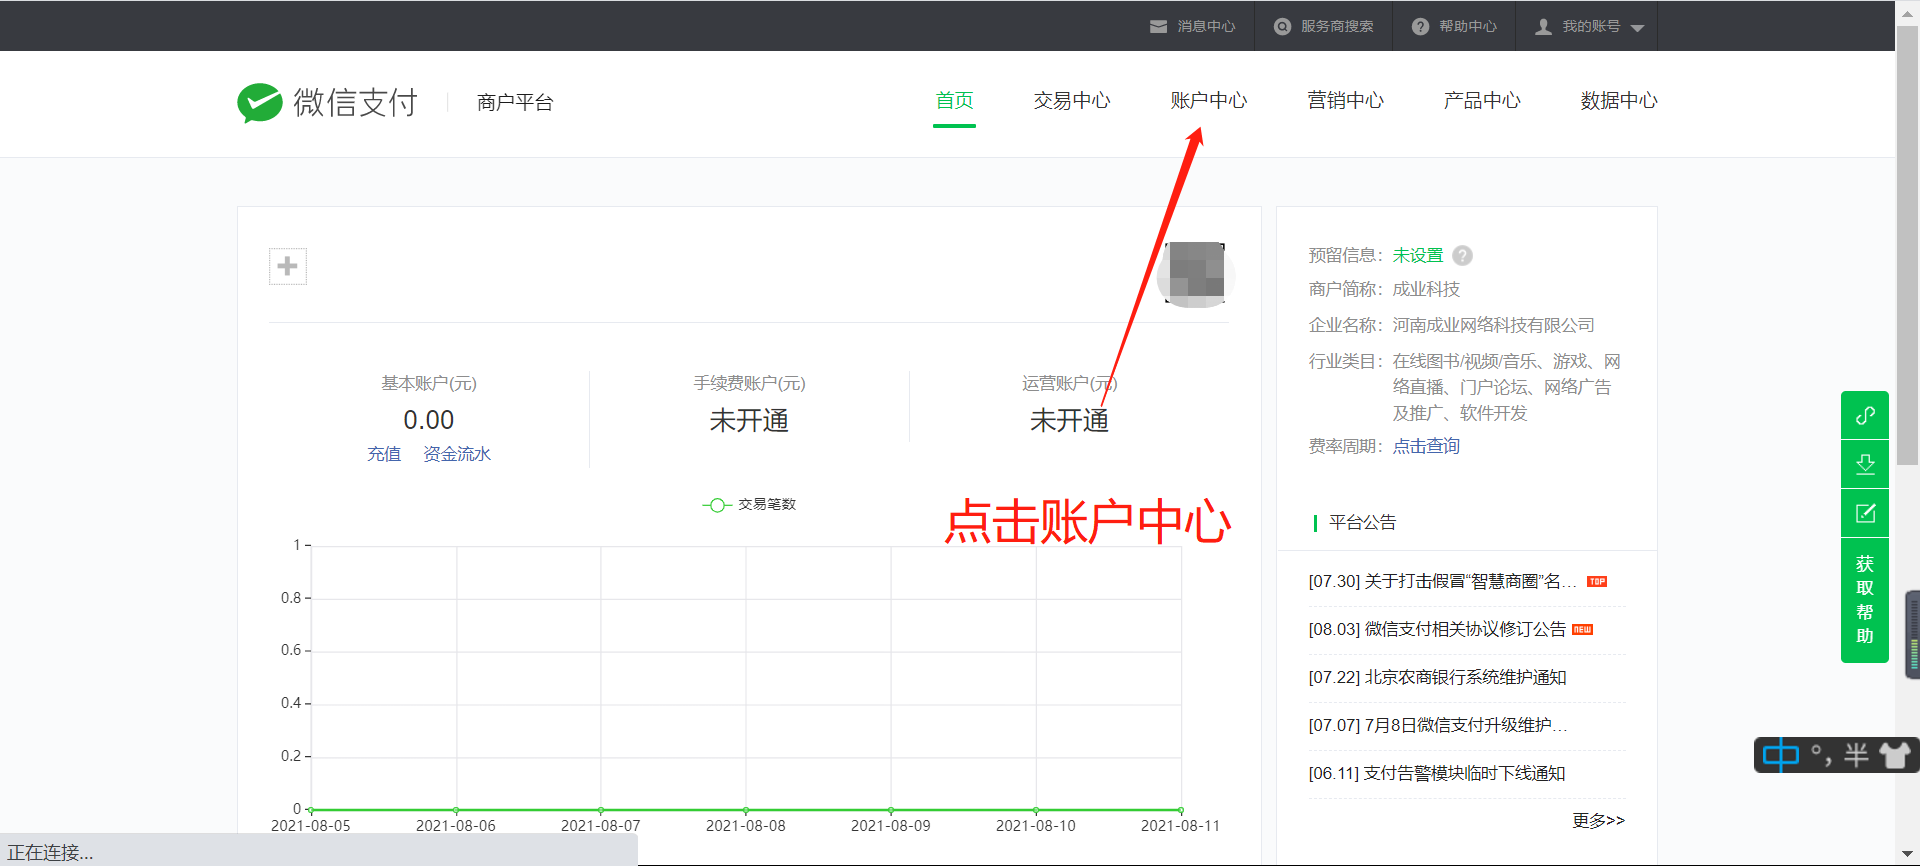Image resolution: width=1920 pixels, height=866 pixels.
Task: Click the 平台公告 section heading
Action: click(1362, 522)
